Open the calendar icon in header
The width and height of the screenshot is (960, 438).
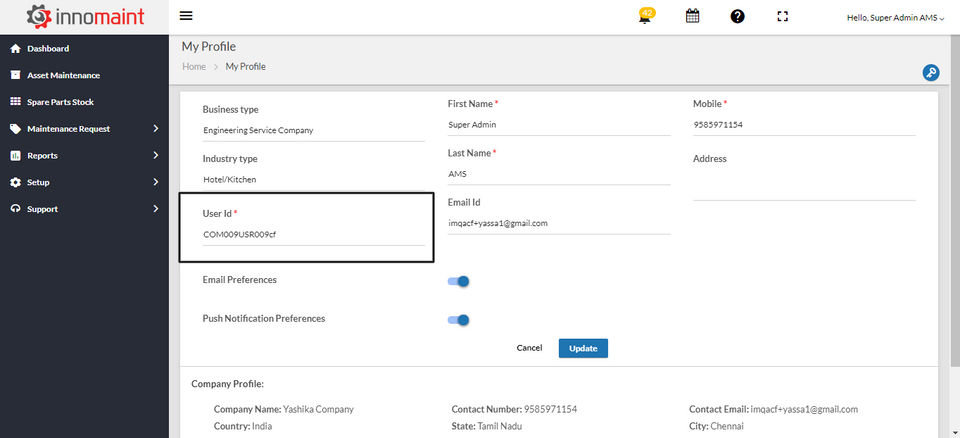coord(692,16)
